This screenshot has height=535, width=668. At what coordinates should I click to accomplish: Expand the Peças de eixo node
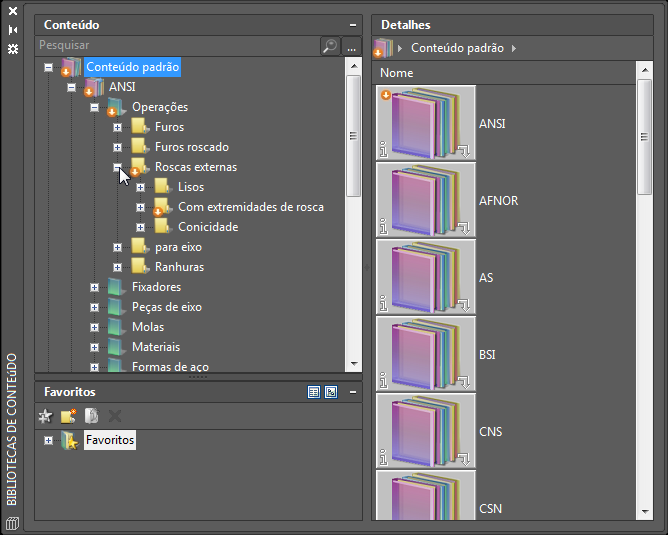(x=95, y=308)
